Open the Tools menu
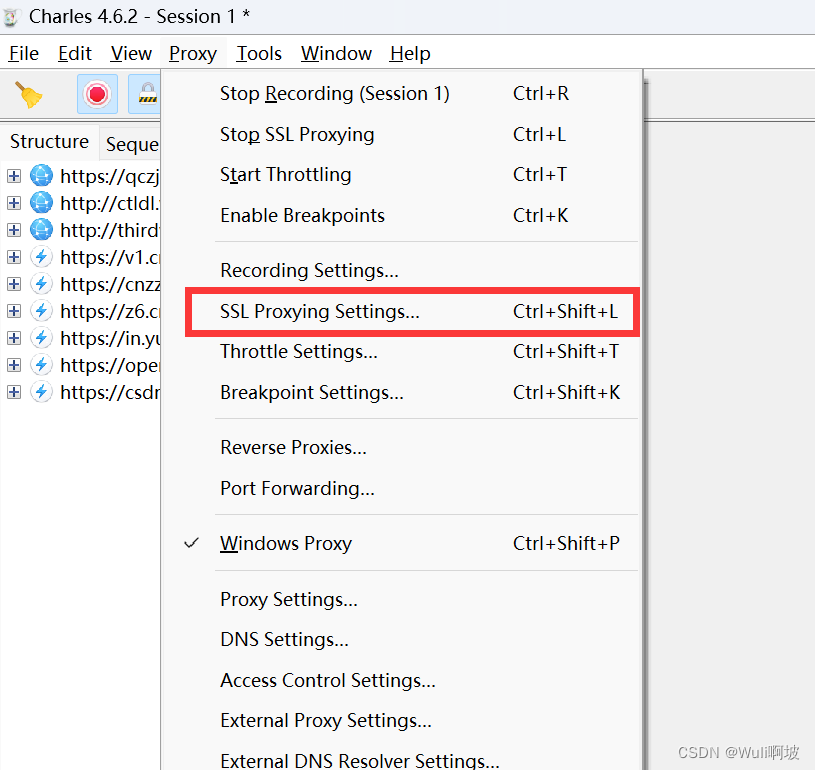This screenshot has height=770, width=815. pyautogui.click(x=259, y=54)
